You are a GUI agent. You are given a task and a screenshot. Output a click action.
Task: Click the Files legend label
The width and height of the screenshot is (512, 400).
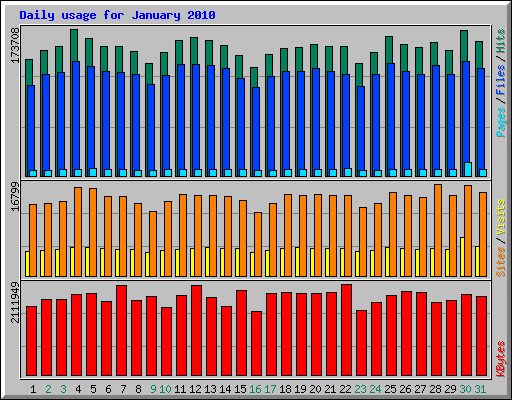coord(501,80)
